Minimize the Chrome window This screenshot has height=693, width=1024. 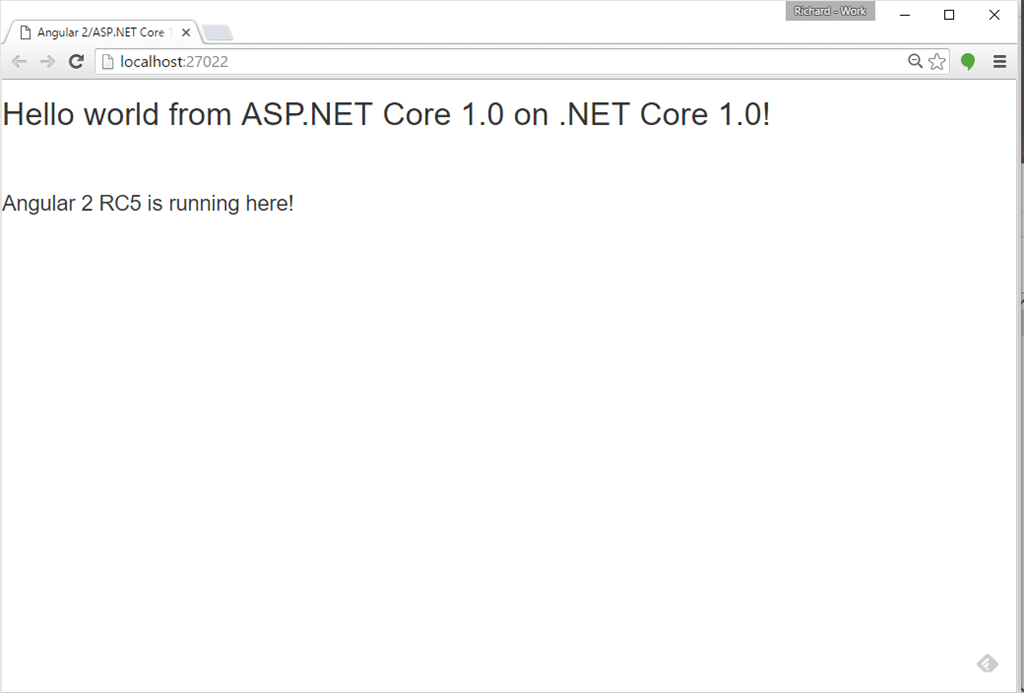click(904, 14)
